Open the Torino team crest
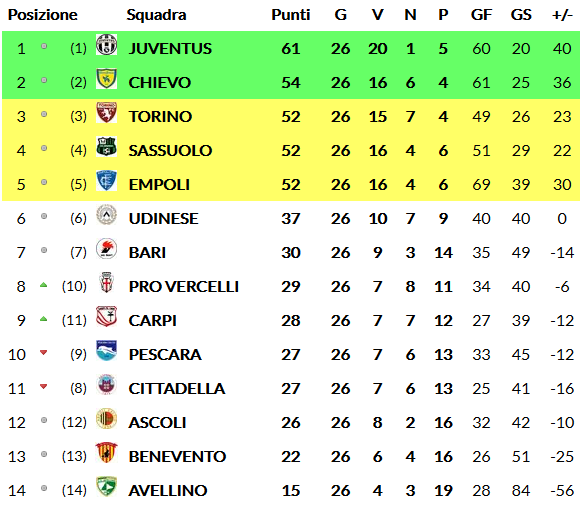This screenshot has width=580, height=511. (x=106, y=113)
